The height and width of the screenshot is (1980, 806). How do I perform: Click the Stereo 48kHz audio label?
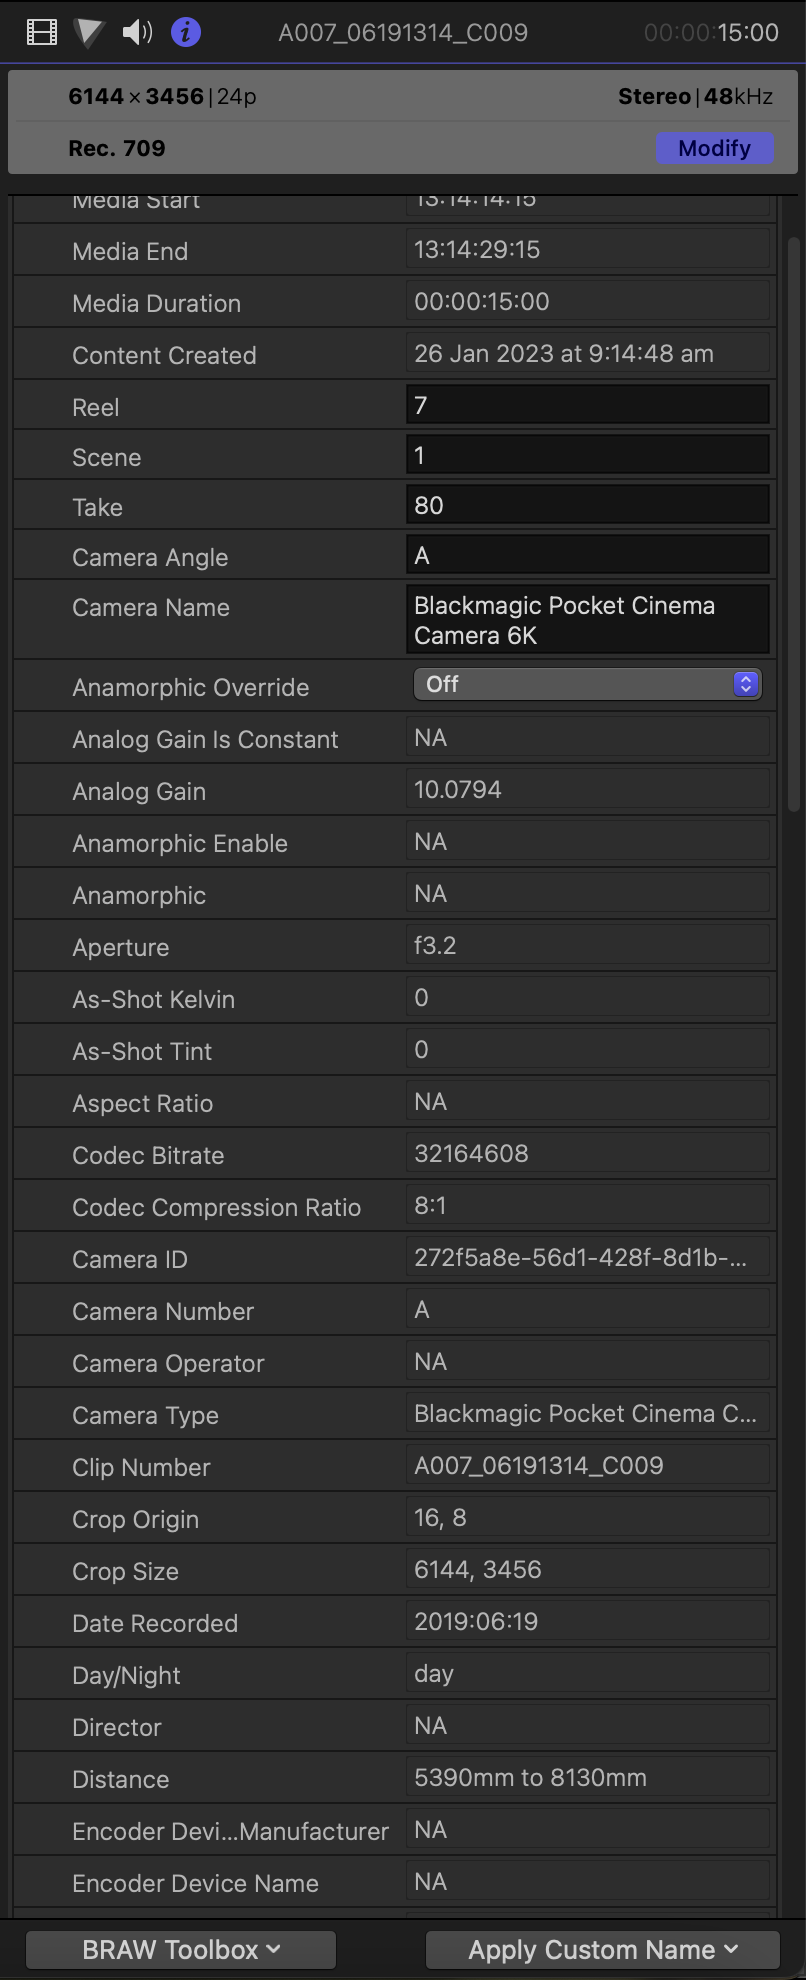pos(695,97)
